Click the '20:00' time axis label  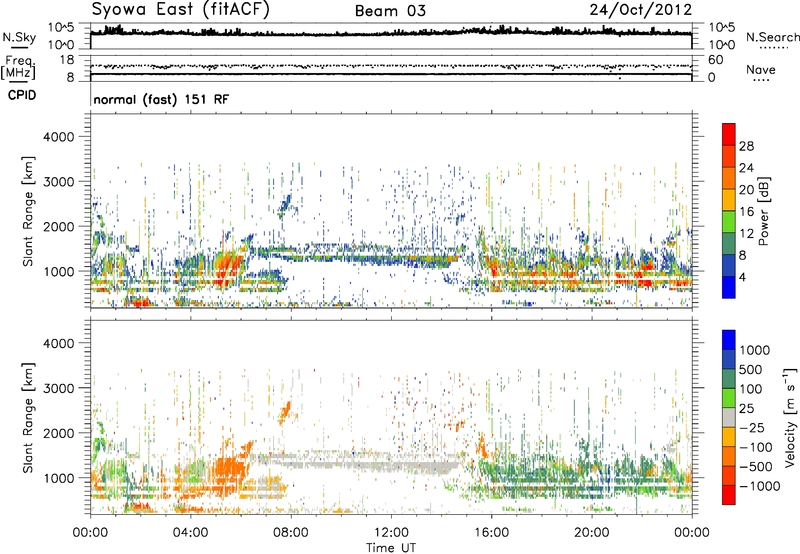pyautogui.click(x=592, y=533)
